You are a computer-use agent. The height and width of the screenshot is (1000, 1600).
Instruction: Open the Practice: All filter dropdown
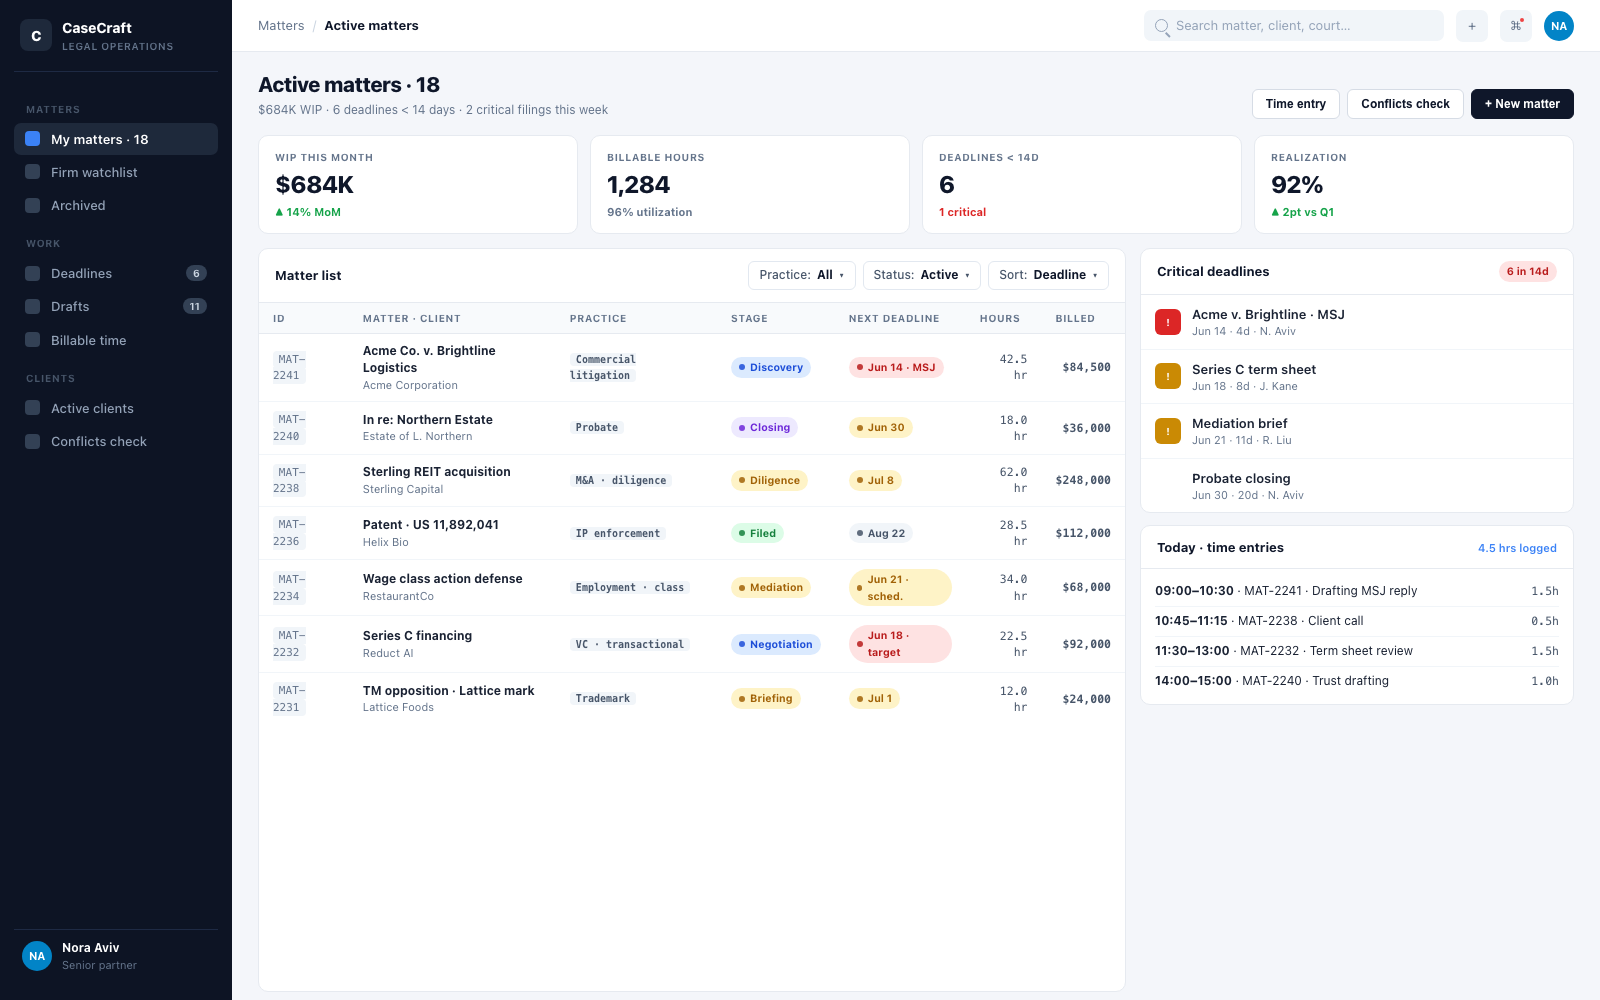(x=801, y=275)
